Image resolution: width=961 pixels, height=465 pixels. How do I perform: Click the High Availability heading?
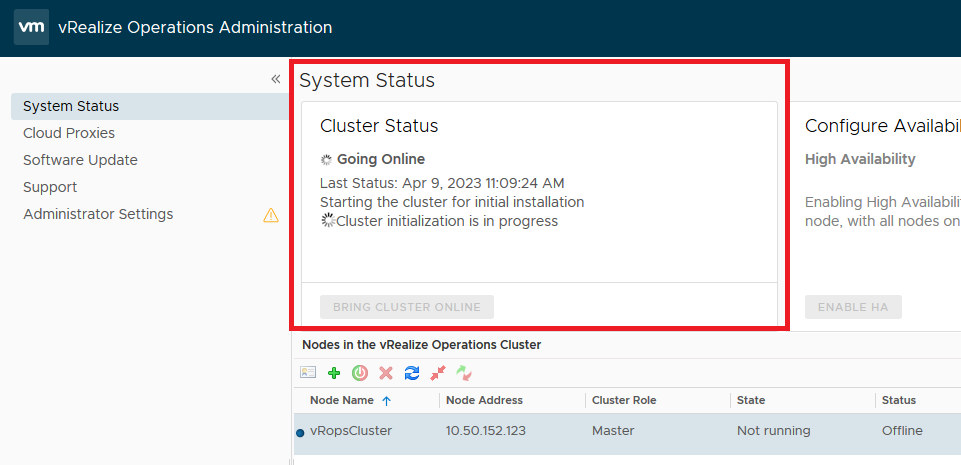(860, 159)
